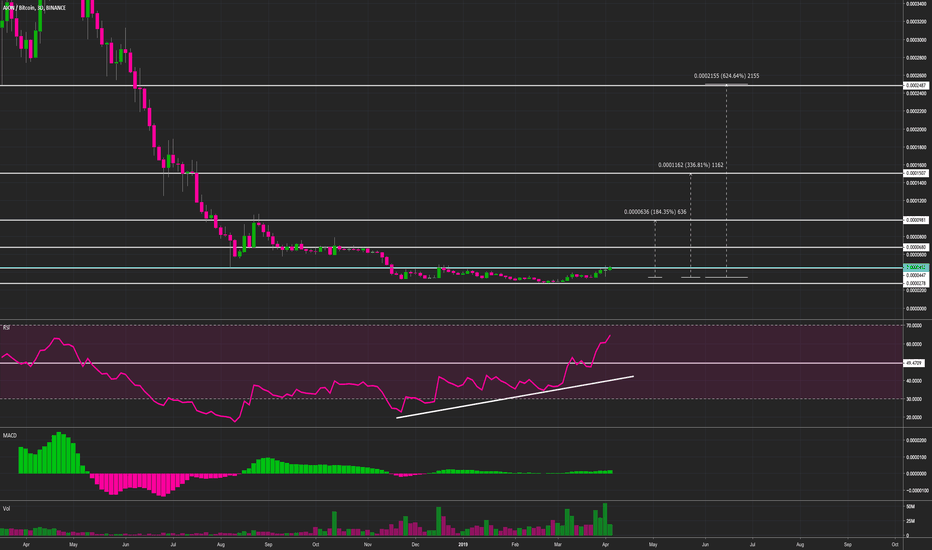The width and height of the screenshot is (932, 550).
Task: Click the 40.0000 RSI axis value
Action: (914, 381)
